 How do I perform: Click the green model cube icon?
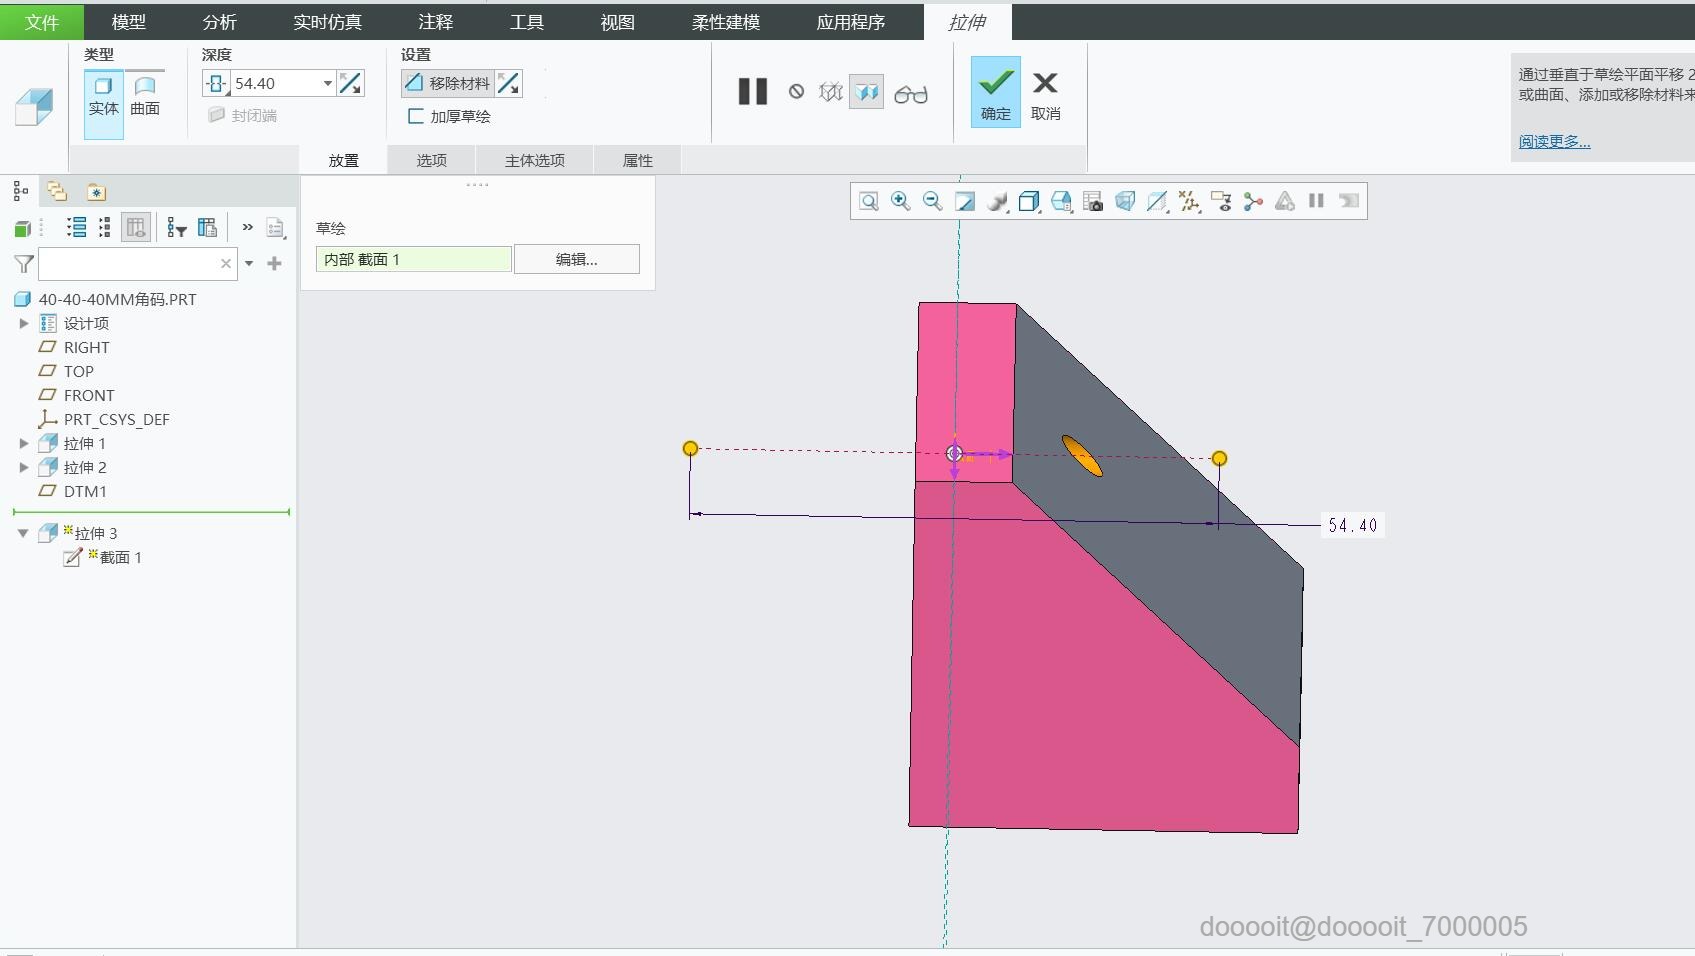[22, 229]
